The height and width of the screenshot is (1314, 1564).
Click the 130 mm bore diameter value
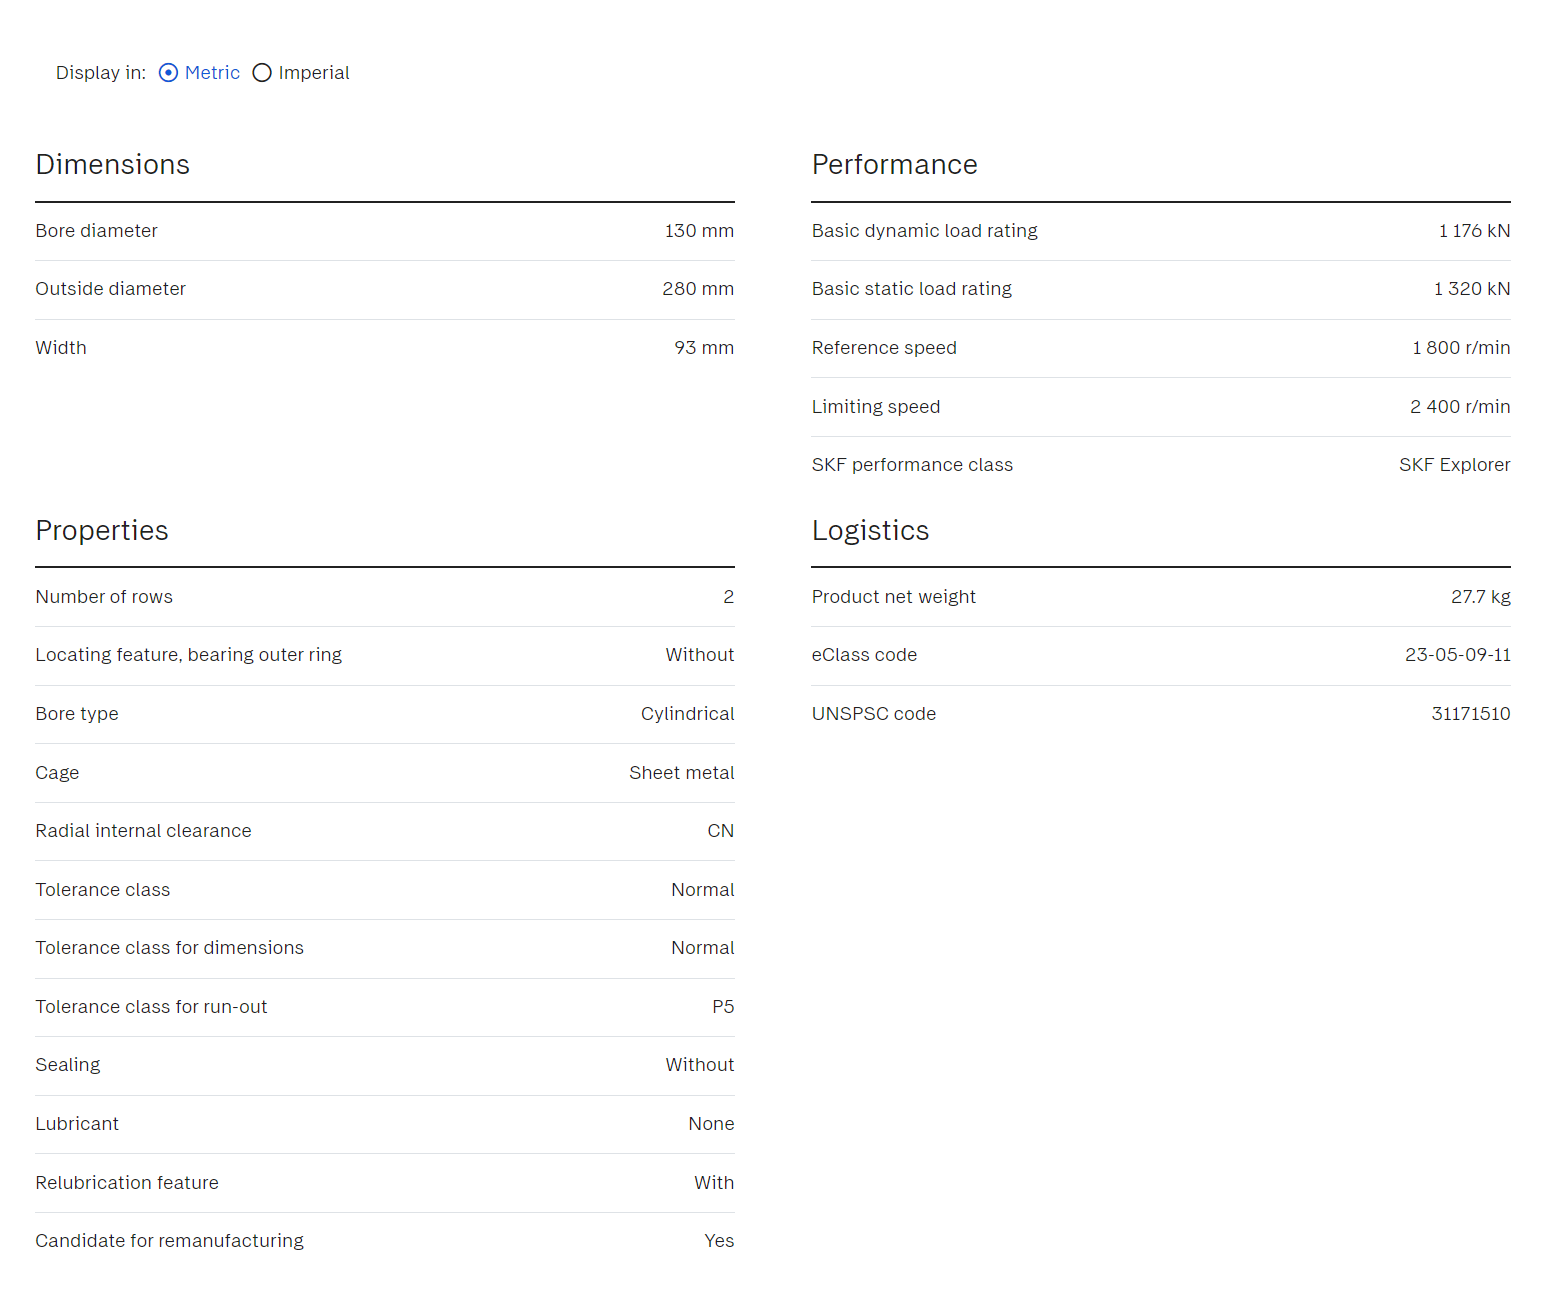pyautogui.click(x=699, y=231)
